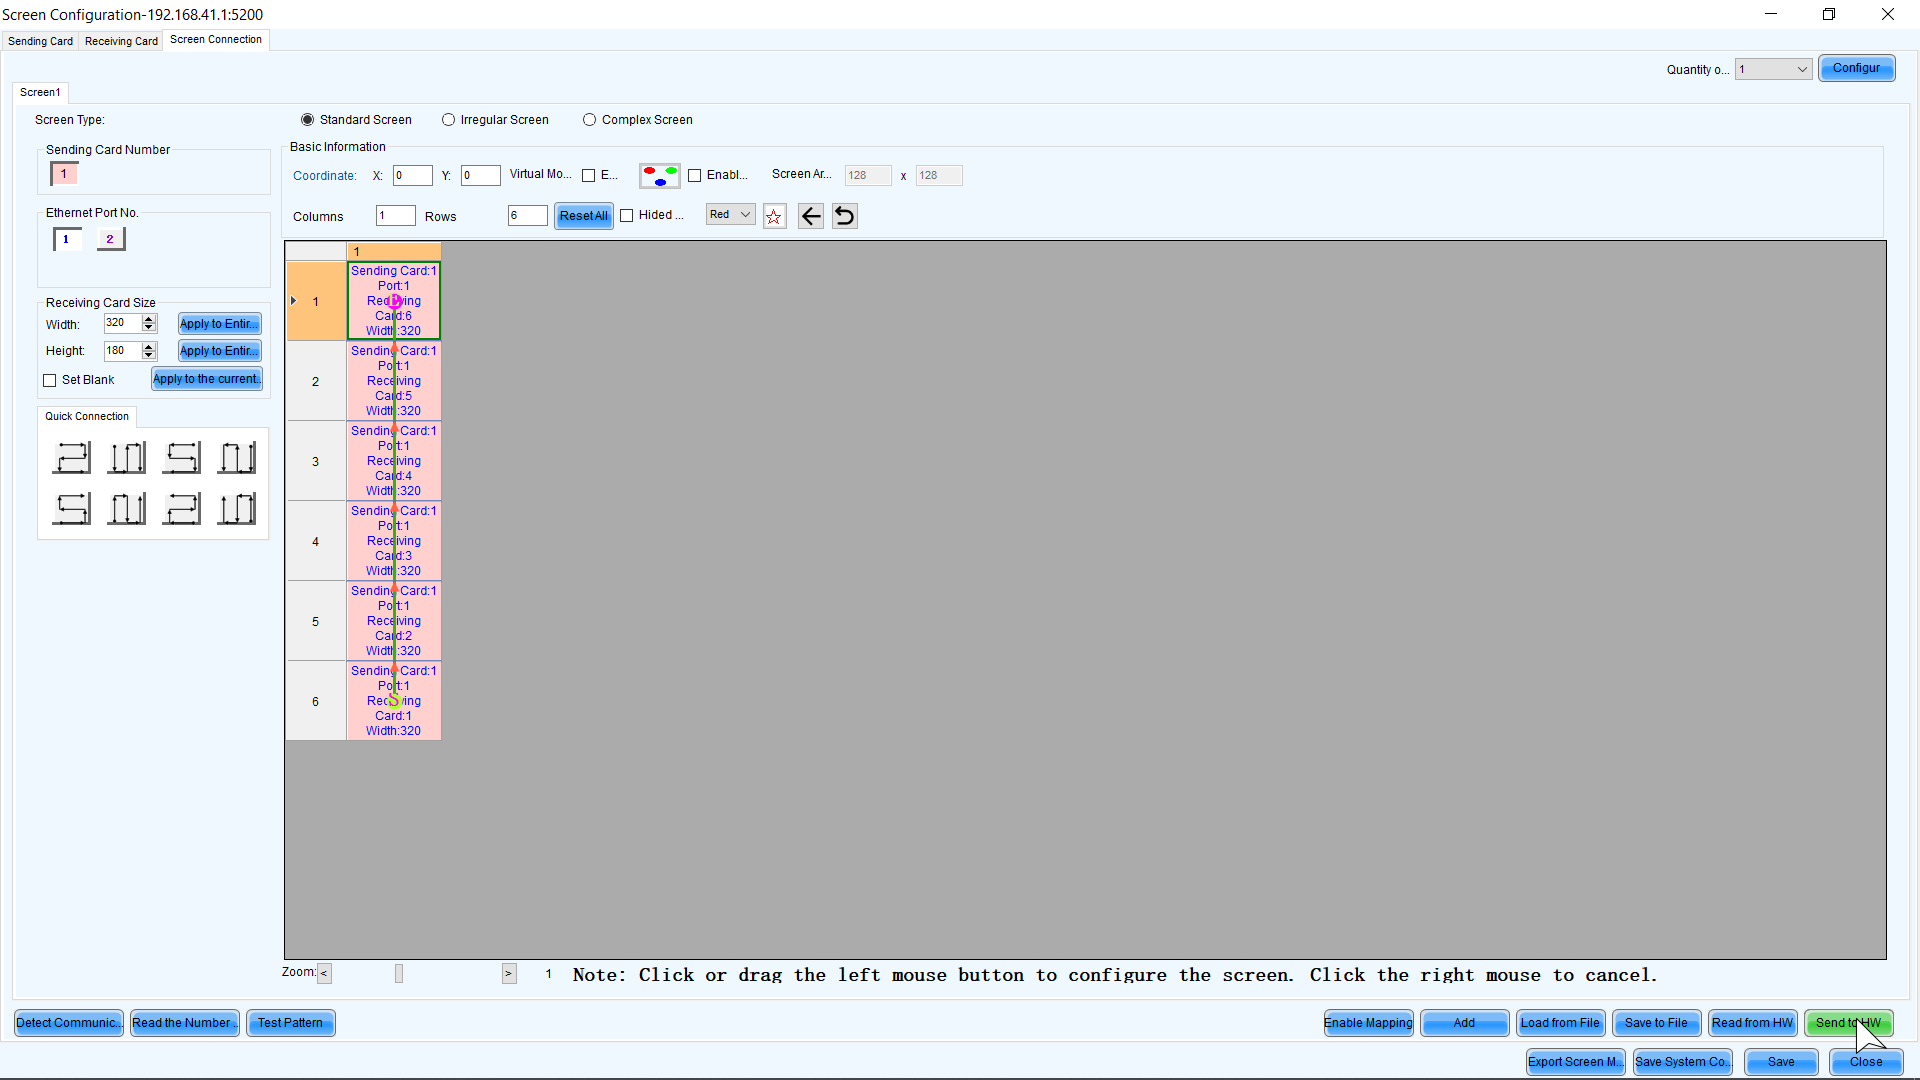Click the star icon beside the Red dropdown
This screenshot has height=1080, width=1920.
click(x=774, y=216)
